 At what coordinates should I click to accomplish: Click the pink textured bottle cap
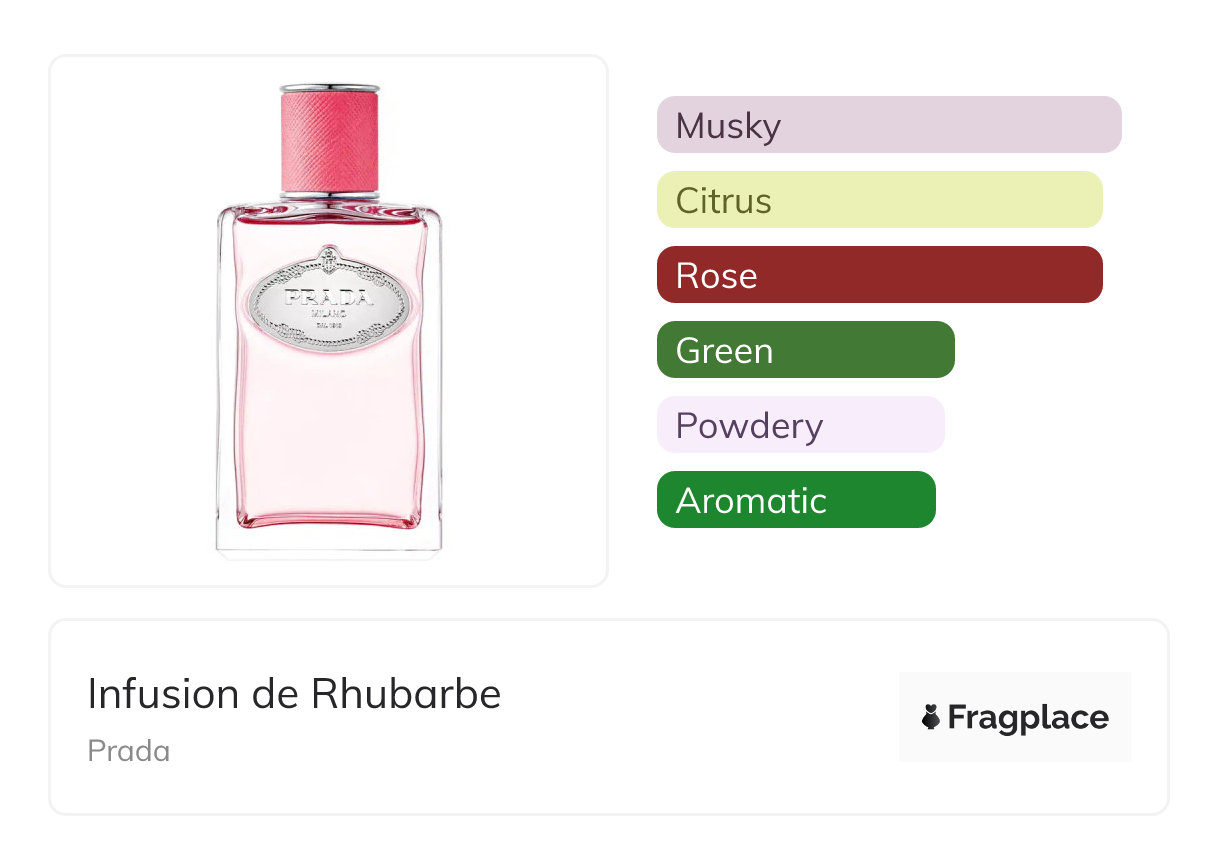click(x=329, y=139)
